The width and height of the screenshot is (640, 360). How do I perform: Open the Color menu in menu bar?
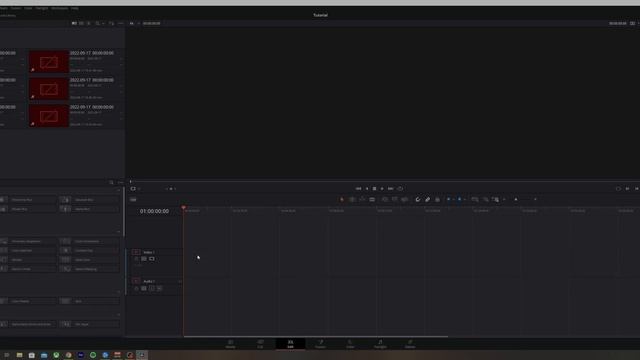pyautogui.click(x=28, y=8)
